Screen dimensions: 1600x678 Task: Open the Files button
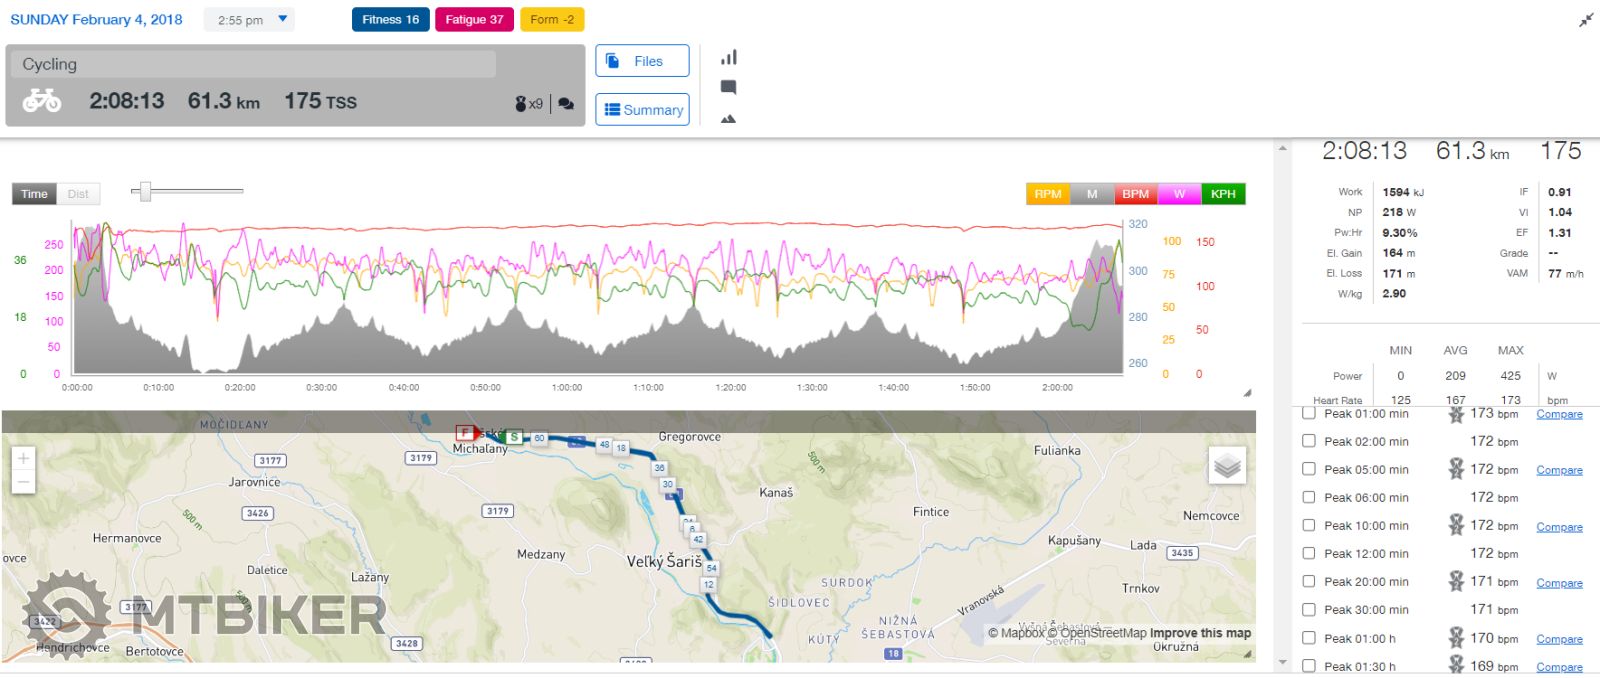pyautogui.click(x=642, y=61)
